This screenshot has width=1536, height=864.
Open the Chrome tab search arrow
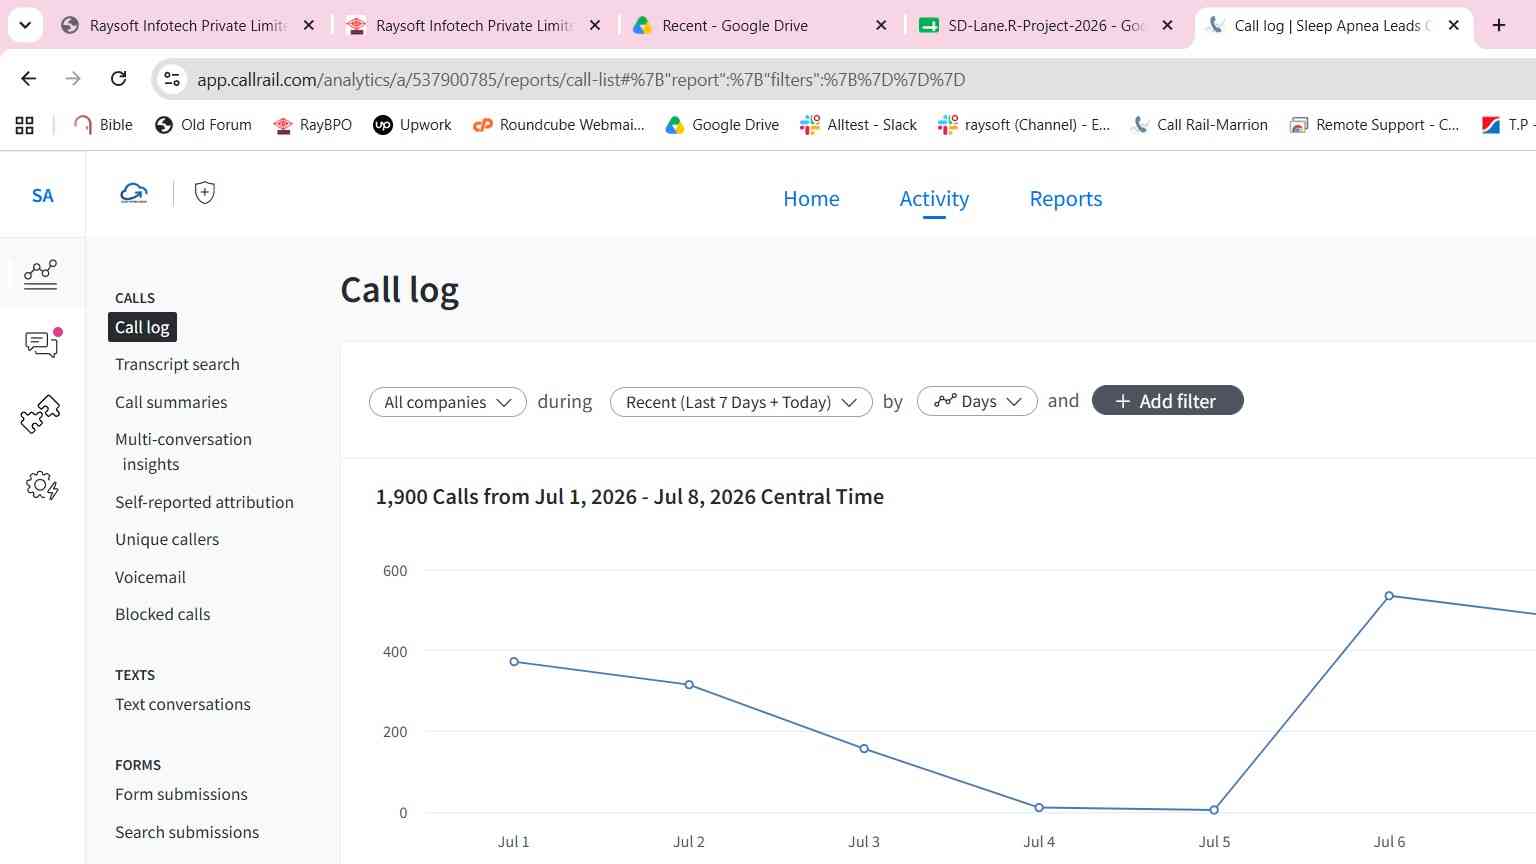click(25, 25)
